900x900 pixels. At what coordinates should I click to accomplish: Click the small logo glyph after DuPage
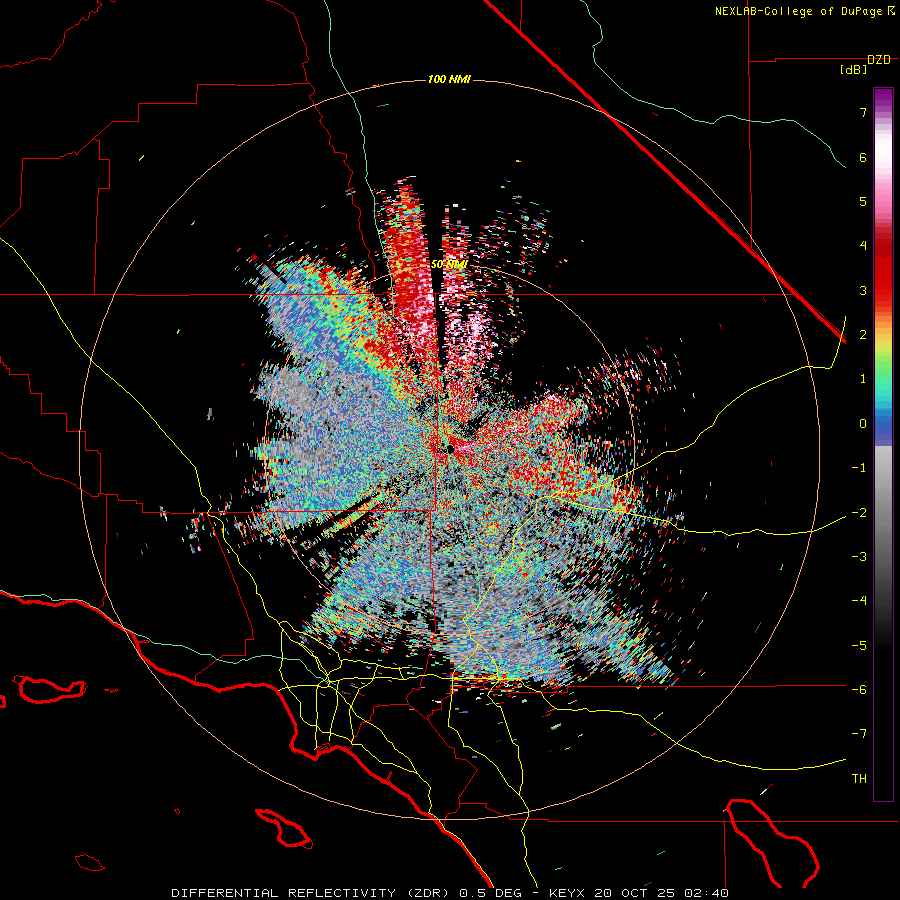coord(891,10)
